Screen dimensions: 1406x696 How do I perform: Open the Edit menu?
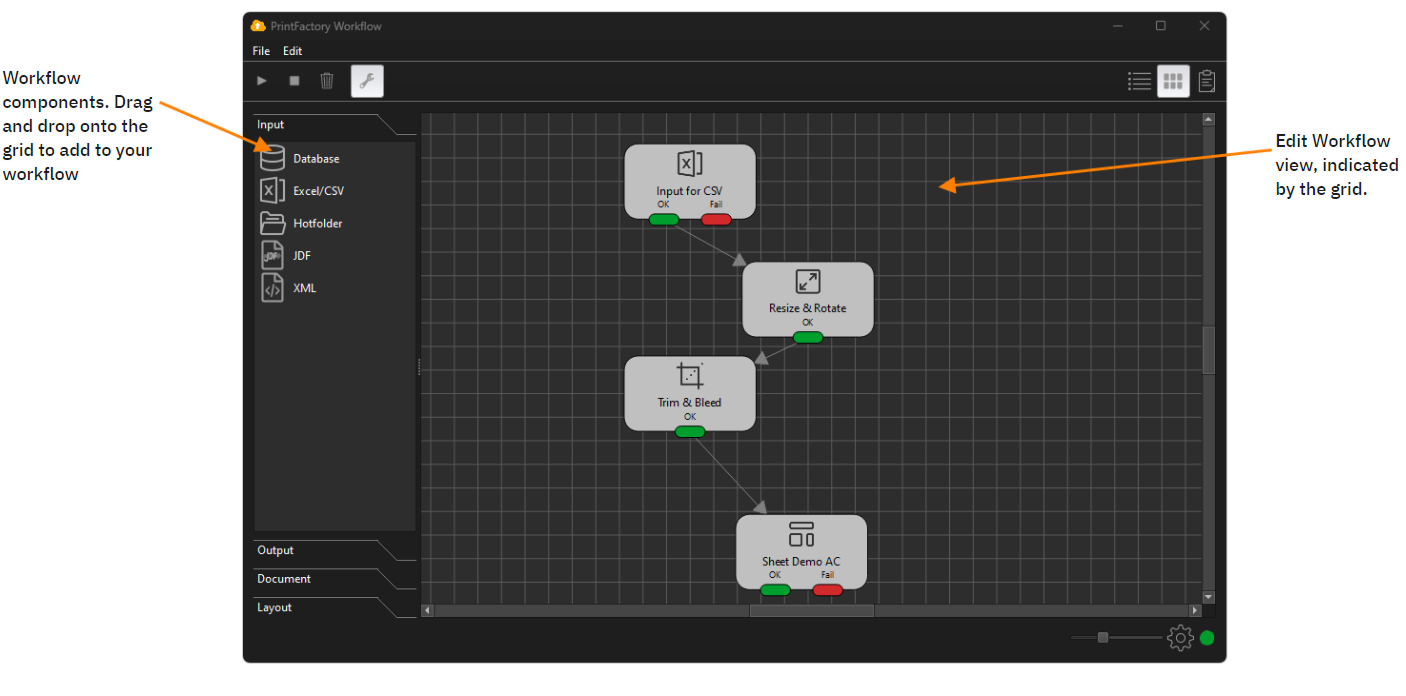[292, 51]
